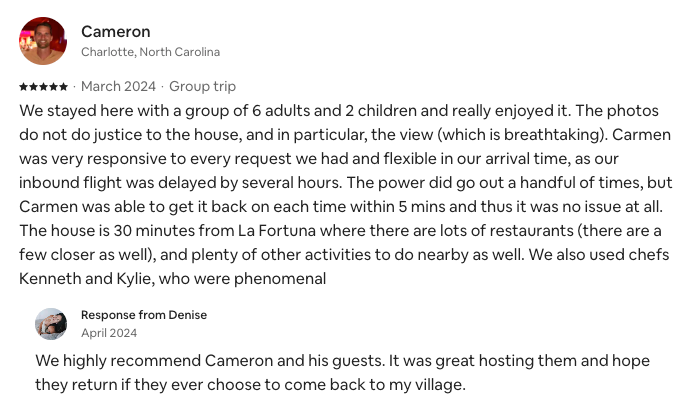Click Denise's host profile photo
693x420 pixels.
(52, 323)
